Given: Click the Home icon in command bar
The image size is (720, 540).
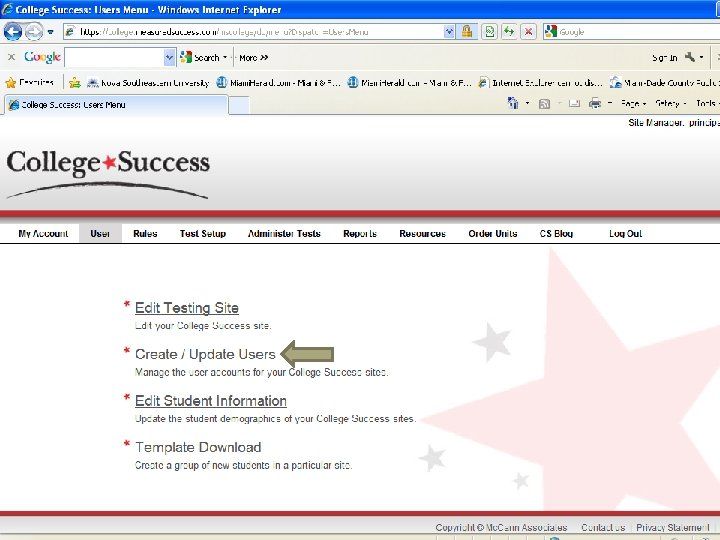Looking at the screenshot, I should (x=513, y=103).
